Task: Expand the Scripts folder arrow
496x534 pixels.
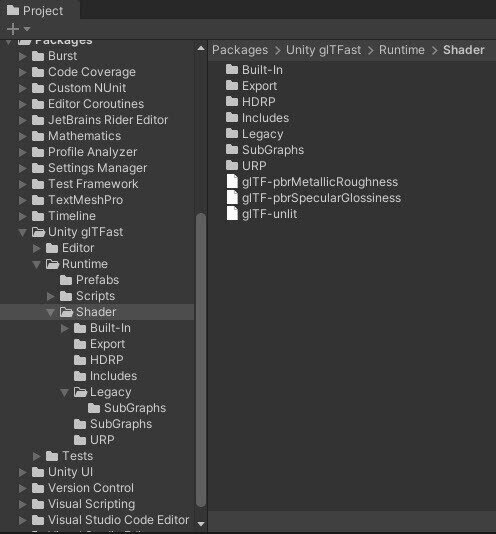Action: click(50, 296)
